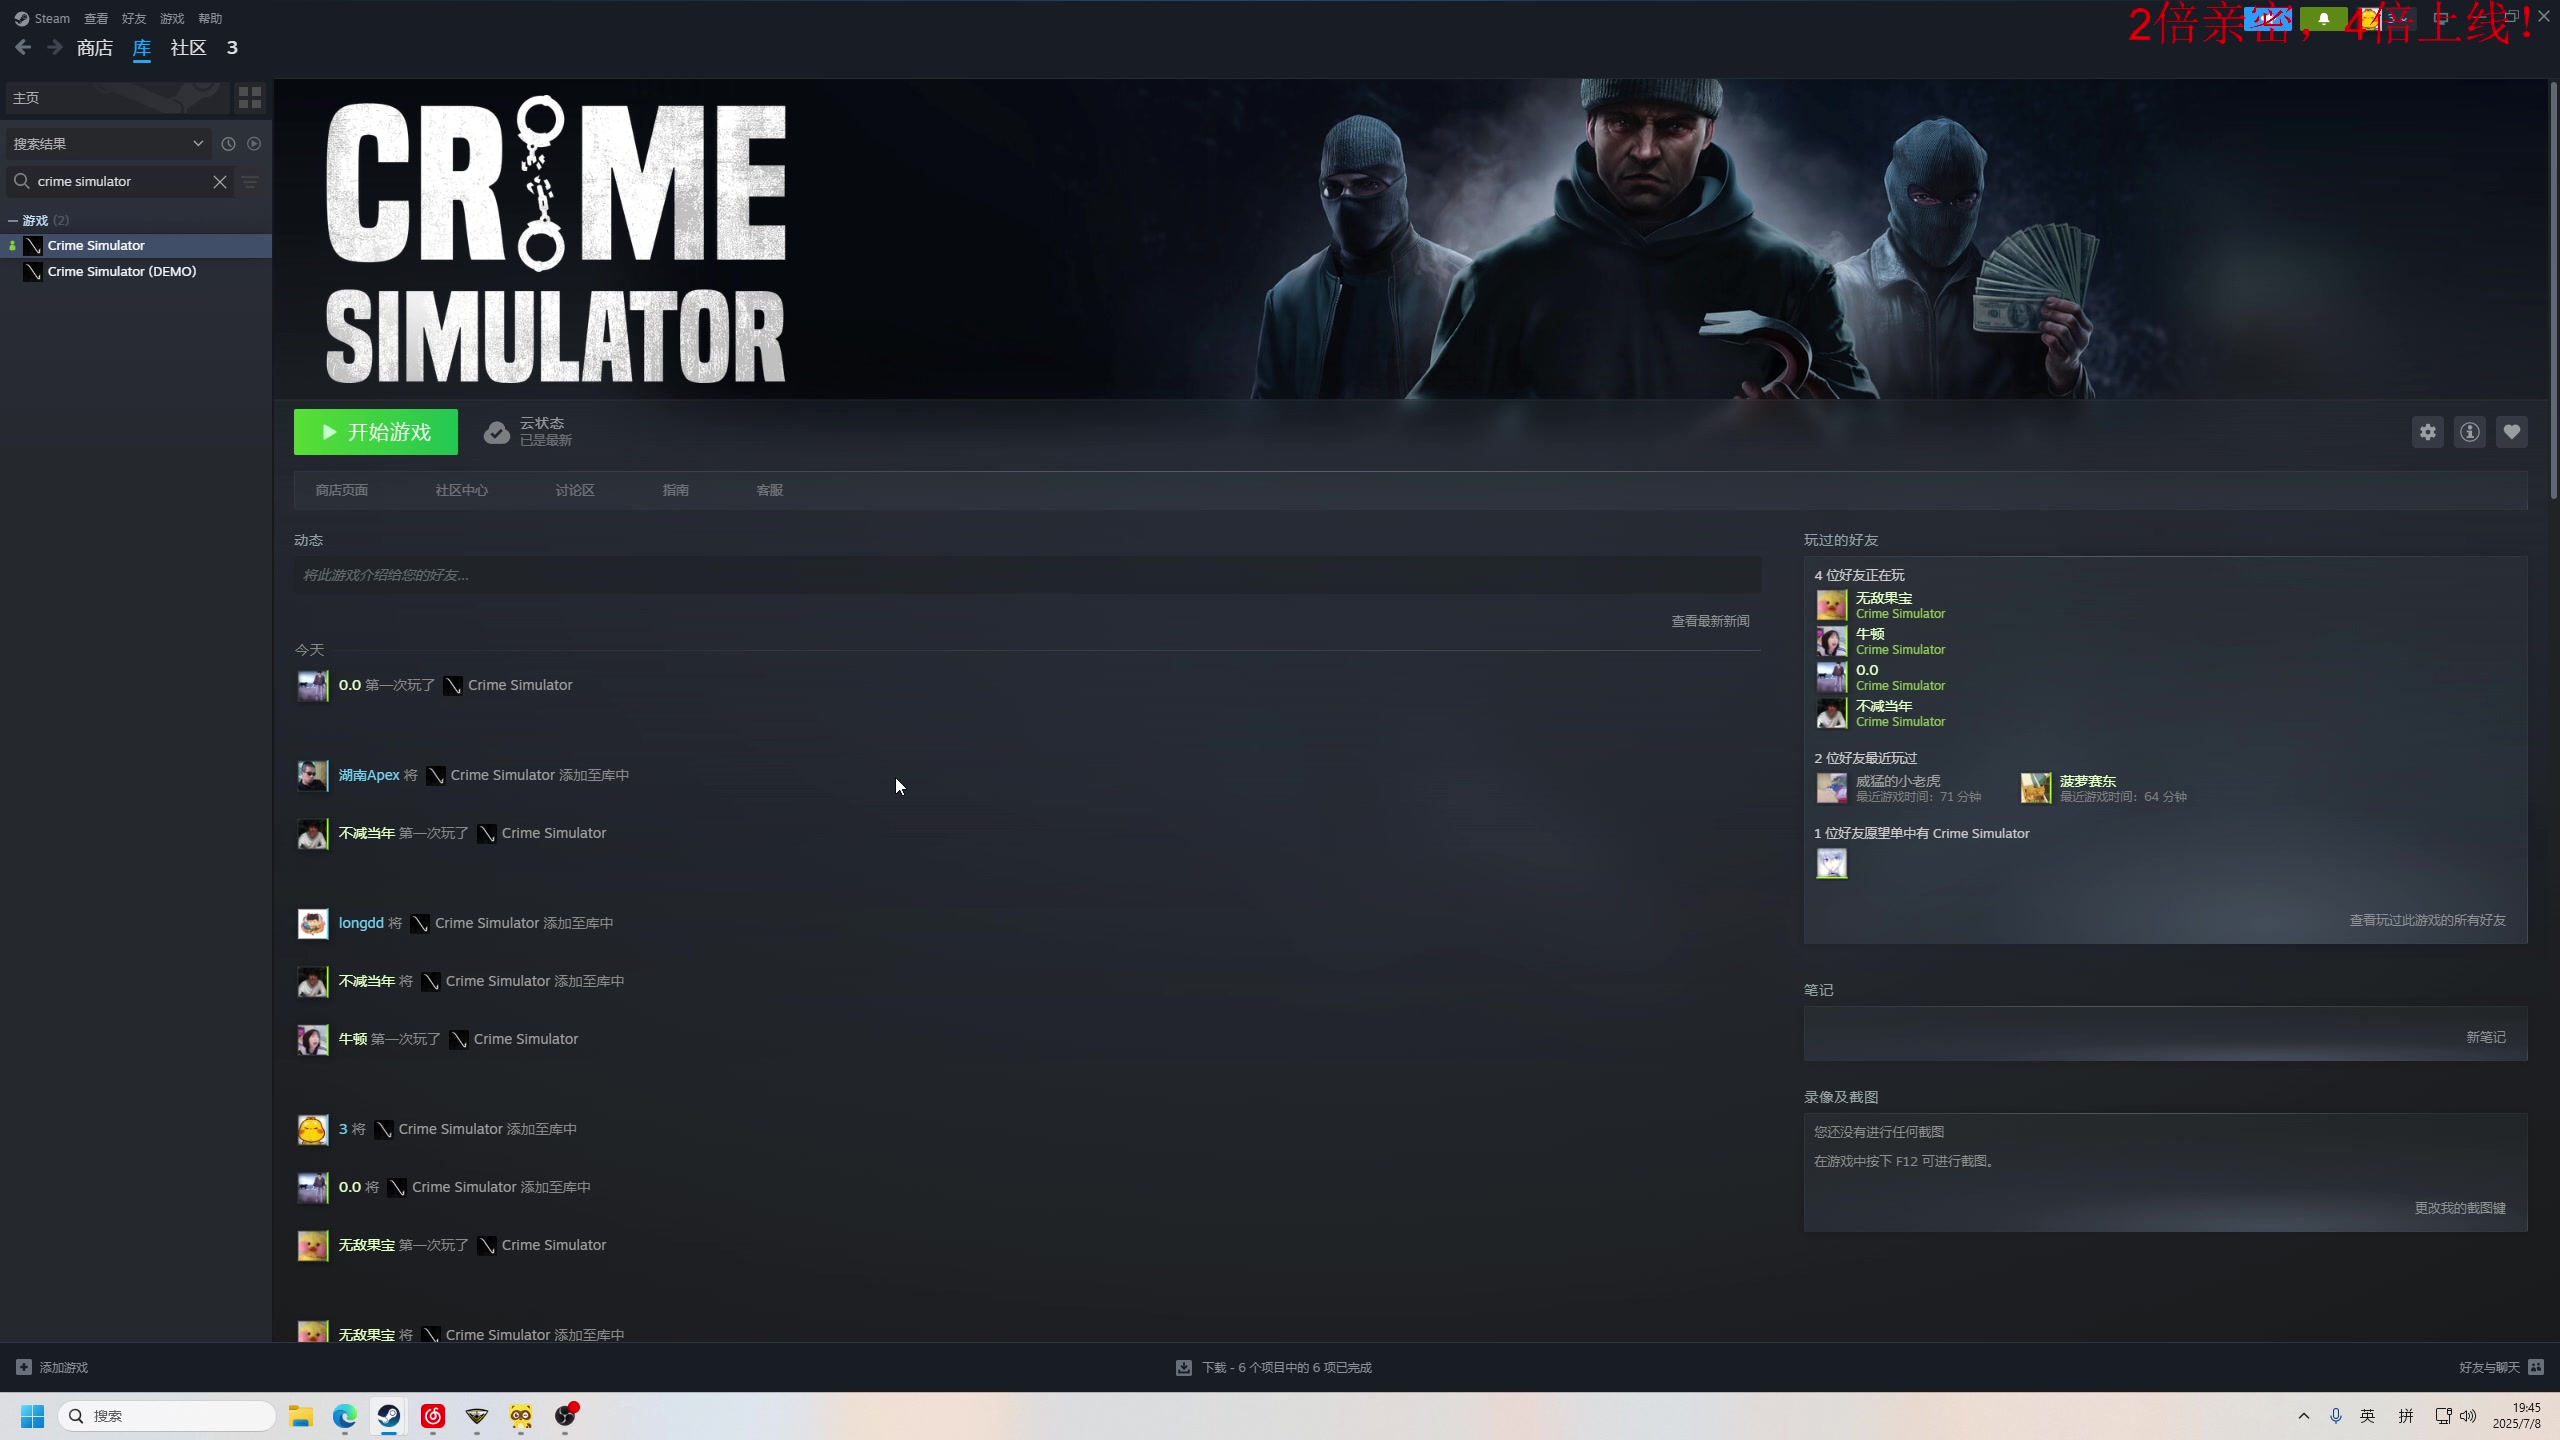Open File Explorer from taskbar
Viewport: 2560px width, 1440px height.
(301, 1416)
